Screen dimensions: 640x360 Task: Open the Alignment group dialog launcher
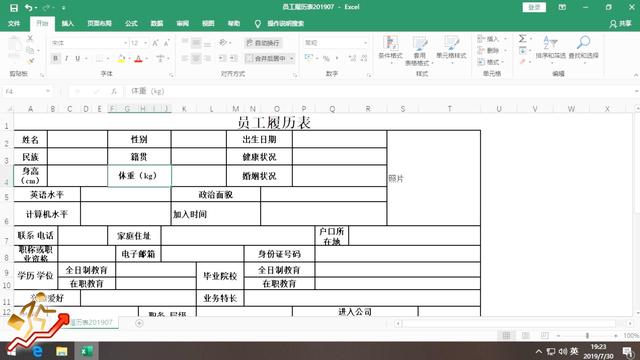point(295,75)
